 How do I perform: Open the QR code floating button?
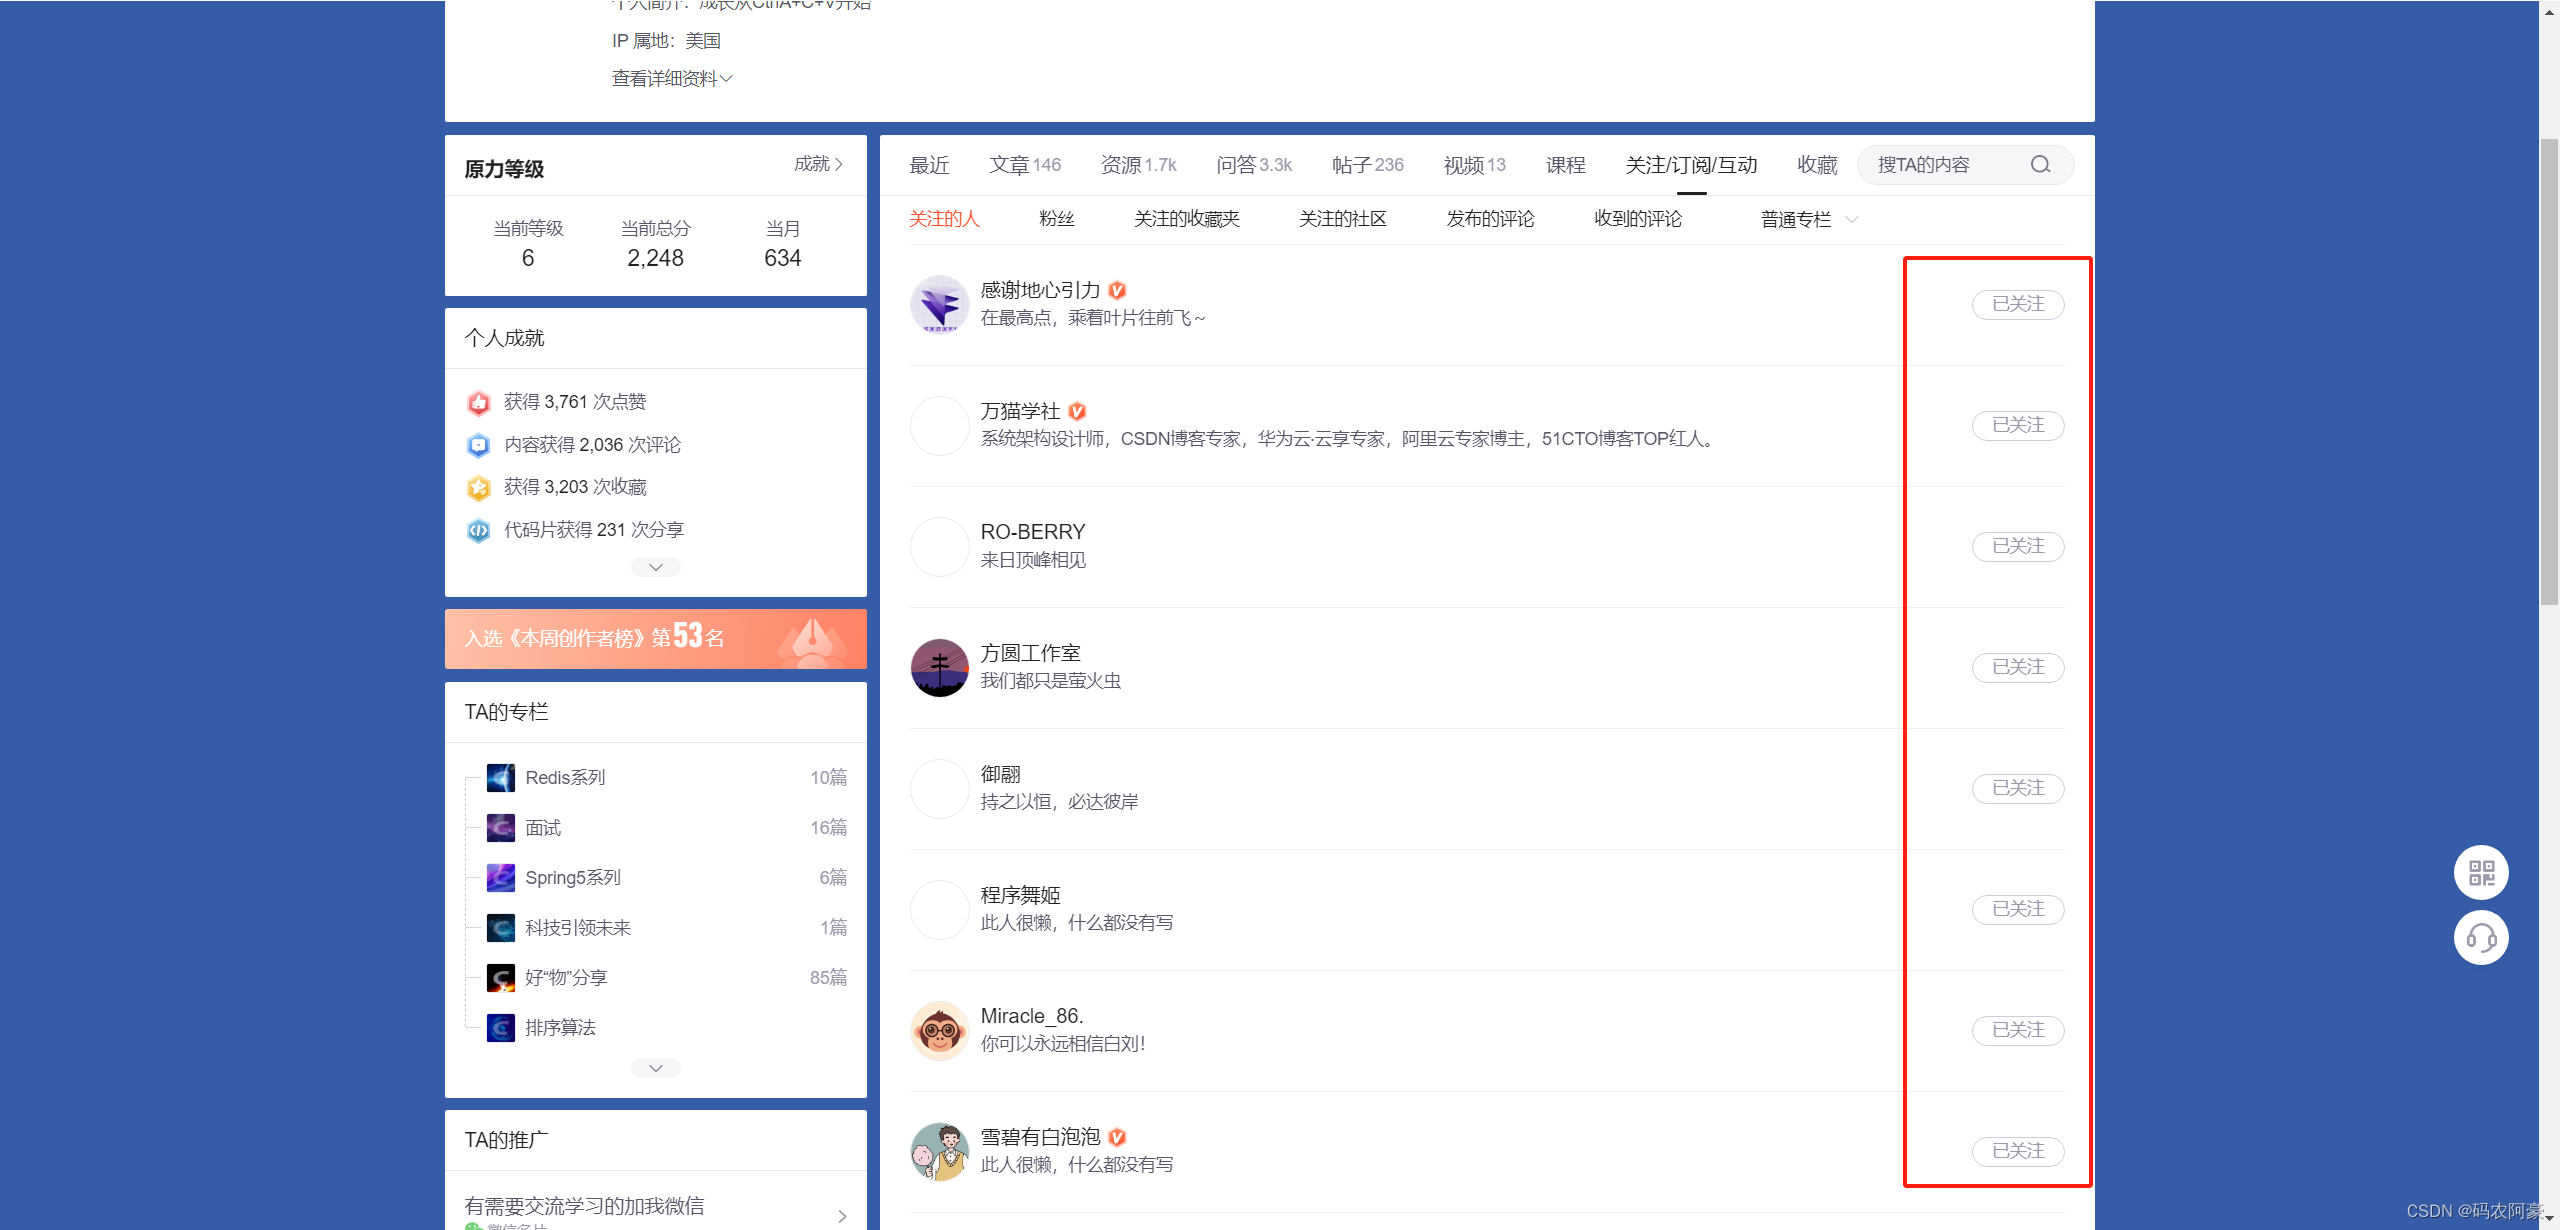[2481, 873]
